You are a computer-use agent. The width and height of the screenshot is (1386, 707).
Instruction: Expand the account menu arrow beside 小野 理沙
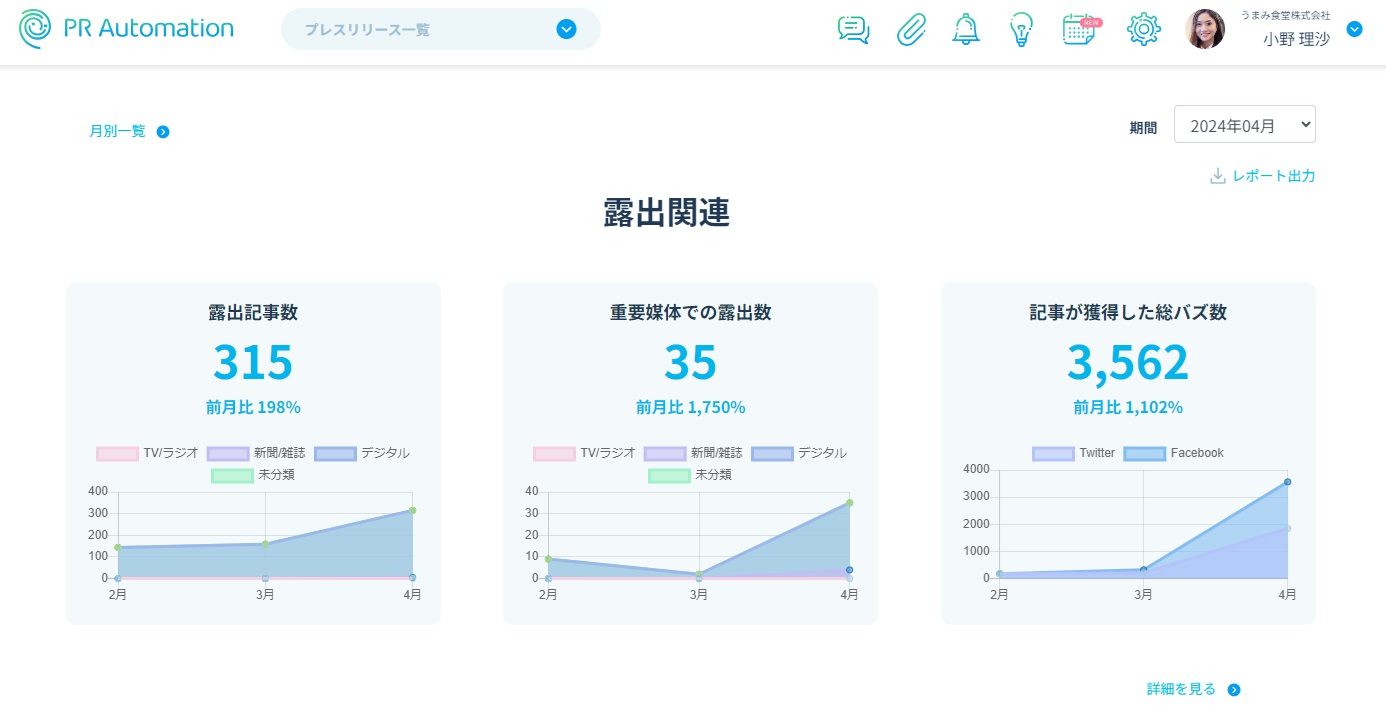[x=1355, y=29]
